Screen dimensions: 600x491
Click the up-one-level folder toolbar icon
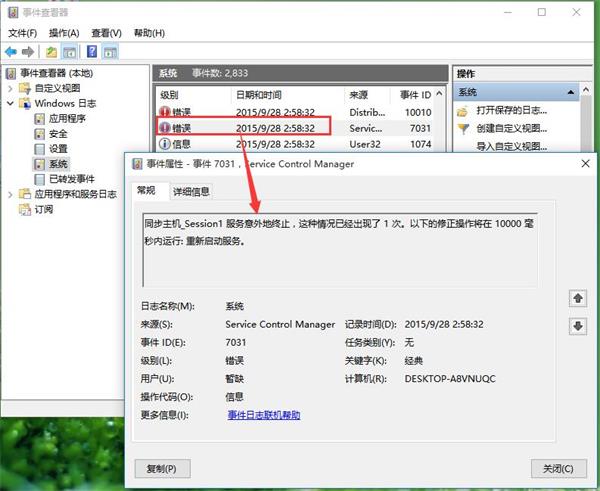pyautogui.click(x=52, y=51)
